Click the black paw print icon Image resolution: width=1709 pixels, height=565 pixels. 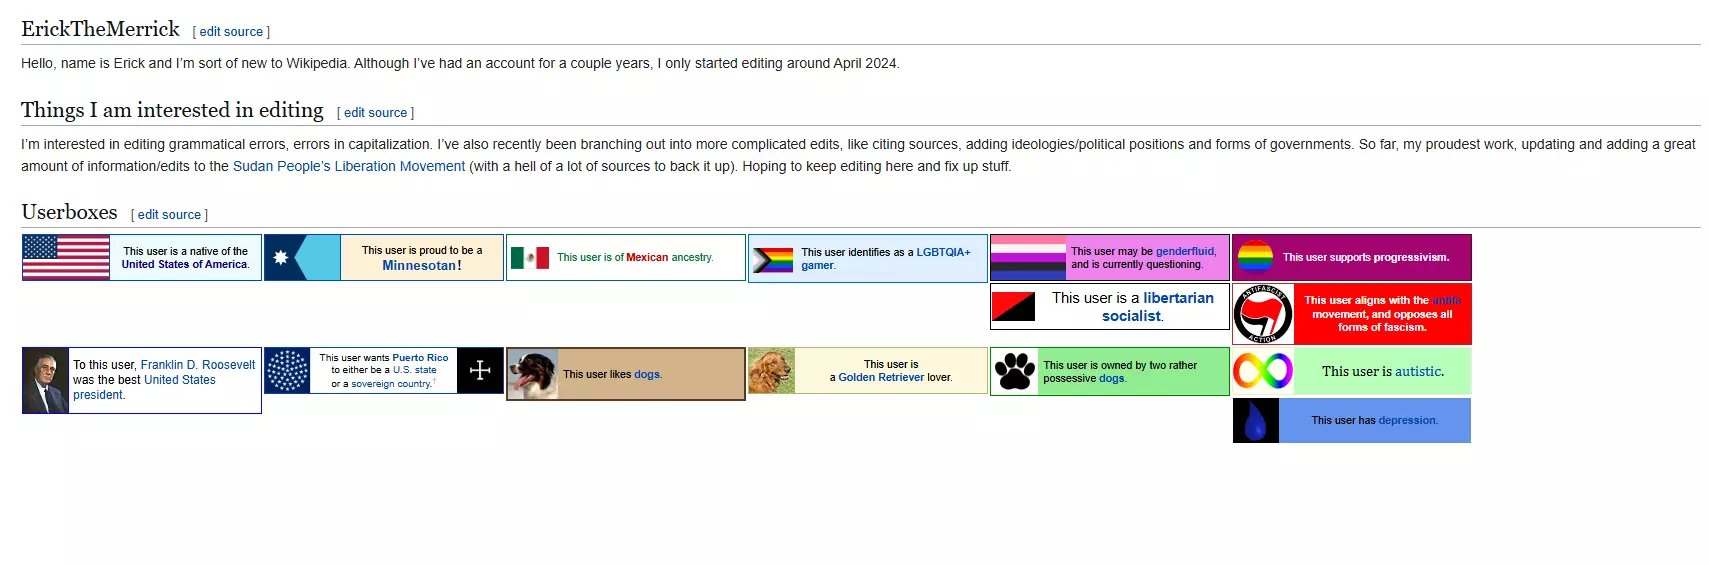click(1014, 371)
